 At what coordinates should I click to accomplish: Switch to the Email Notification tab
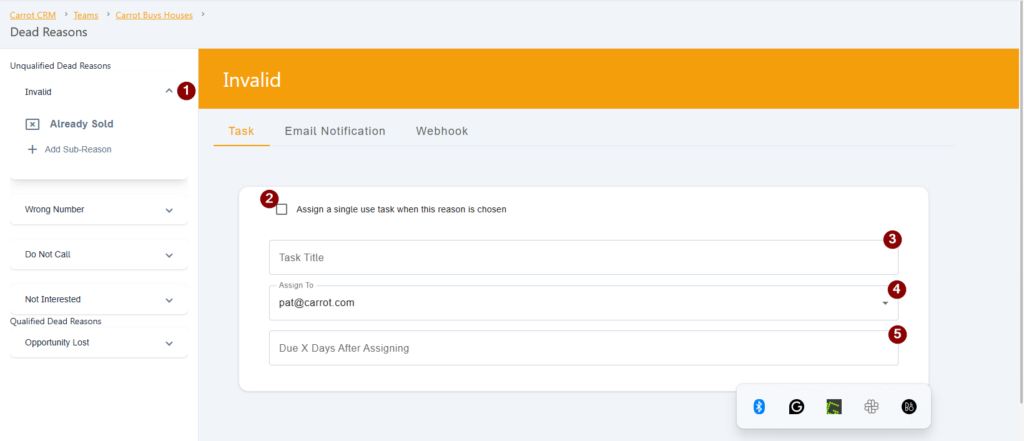335,131
